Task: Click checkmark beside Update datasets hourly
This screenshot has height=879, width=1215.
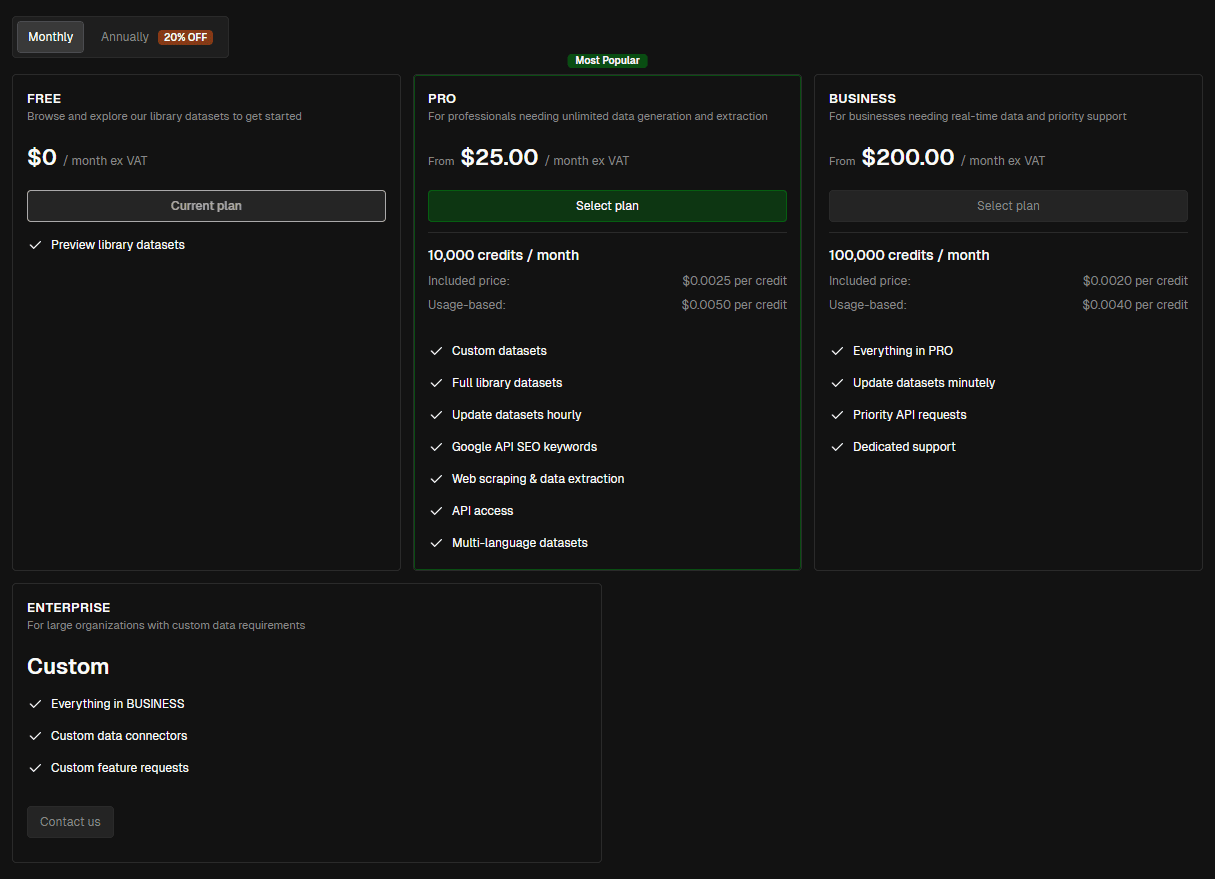Action: click(x=436, y=415)
